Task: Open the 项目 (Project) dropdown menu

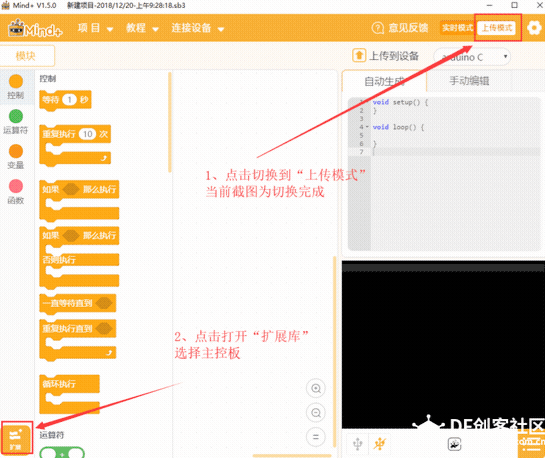Action: [x=95, y=28]
